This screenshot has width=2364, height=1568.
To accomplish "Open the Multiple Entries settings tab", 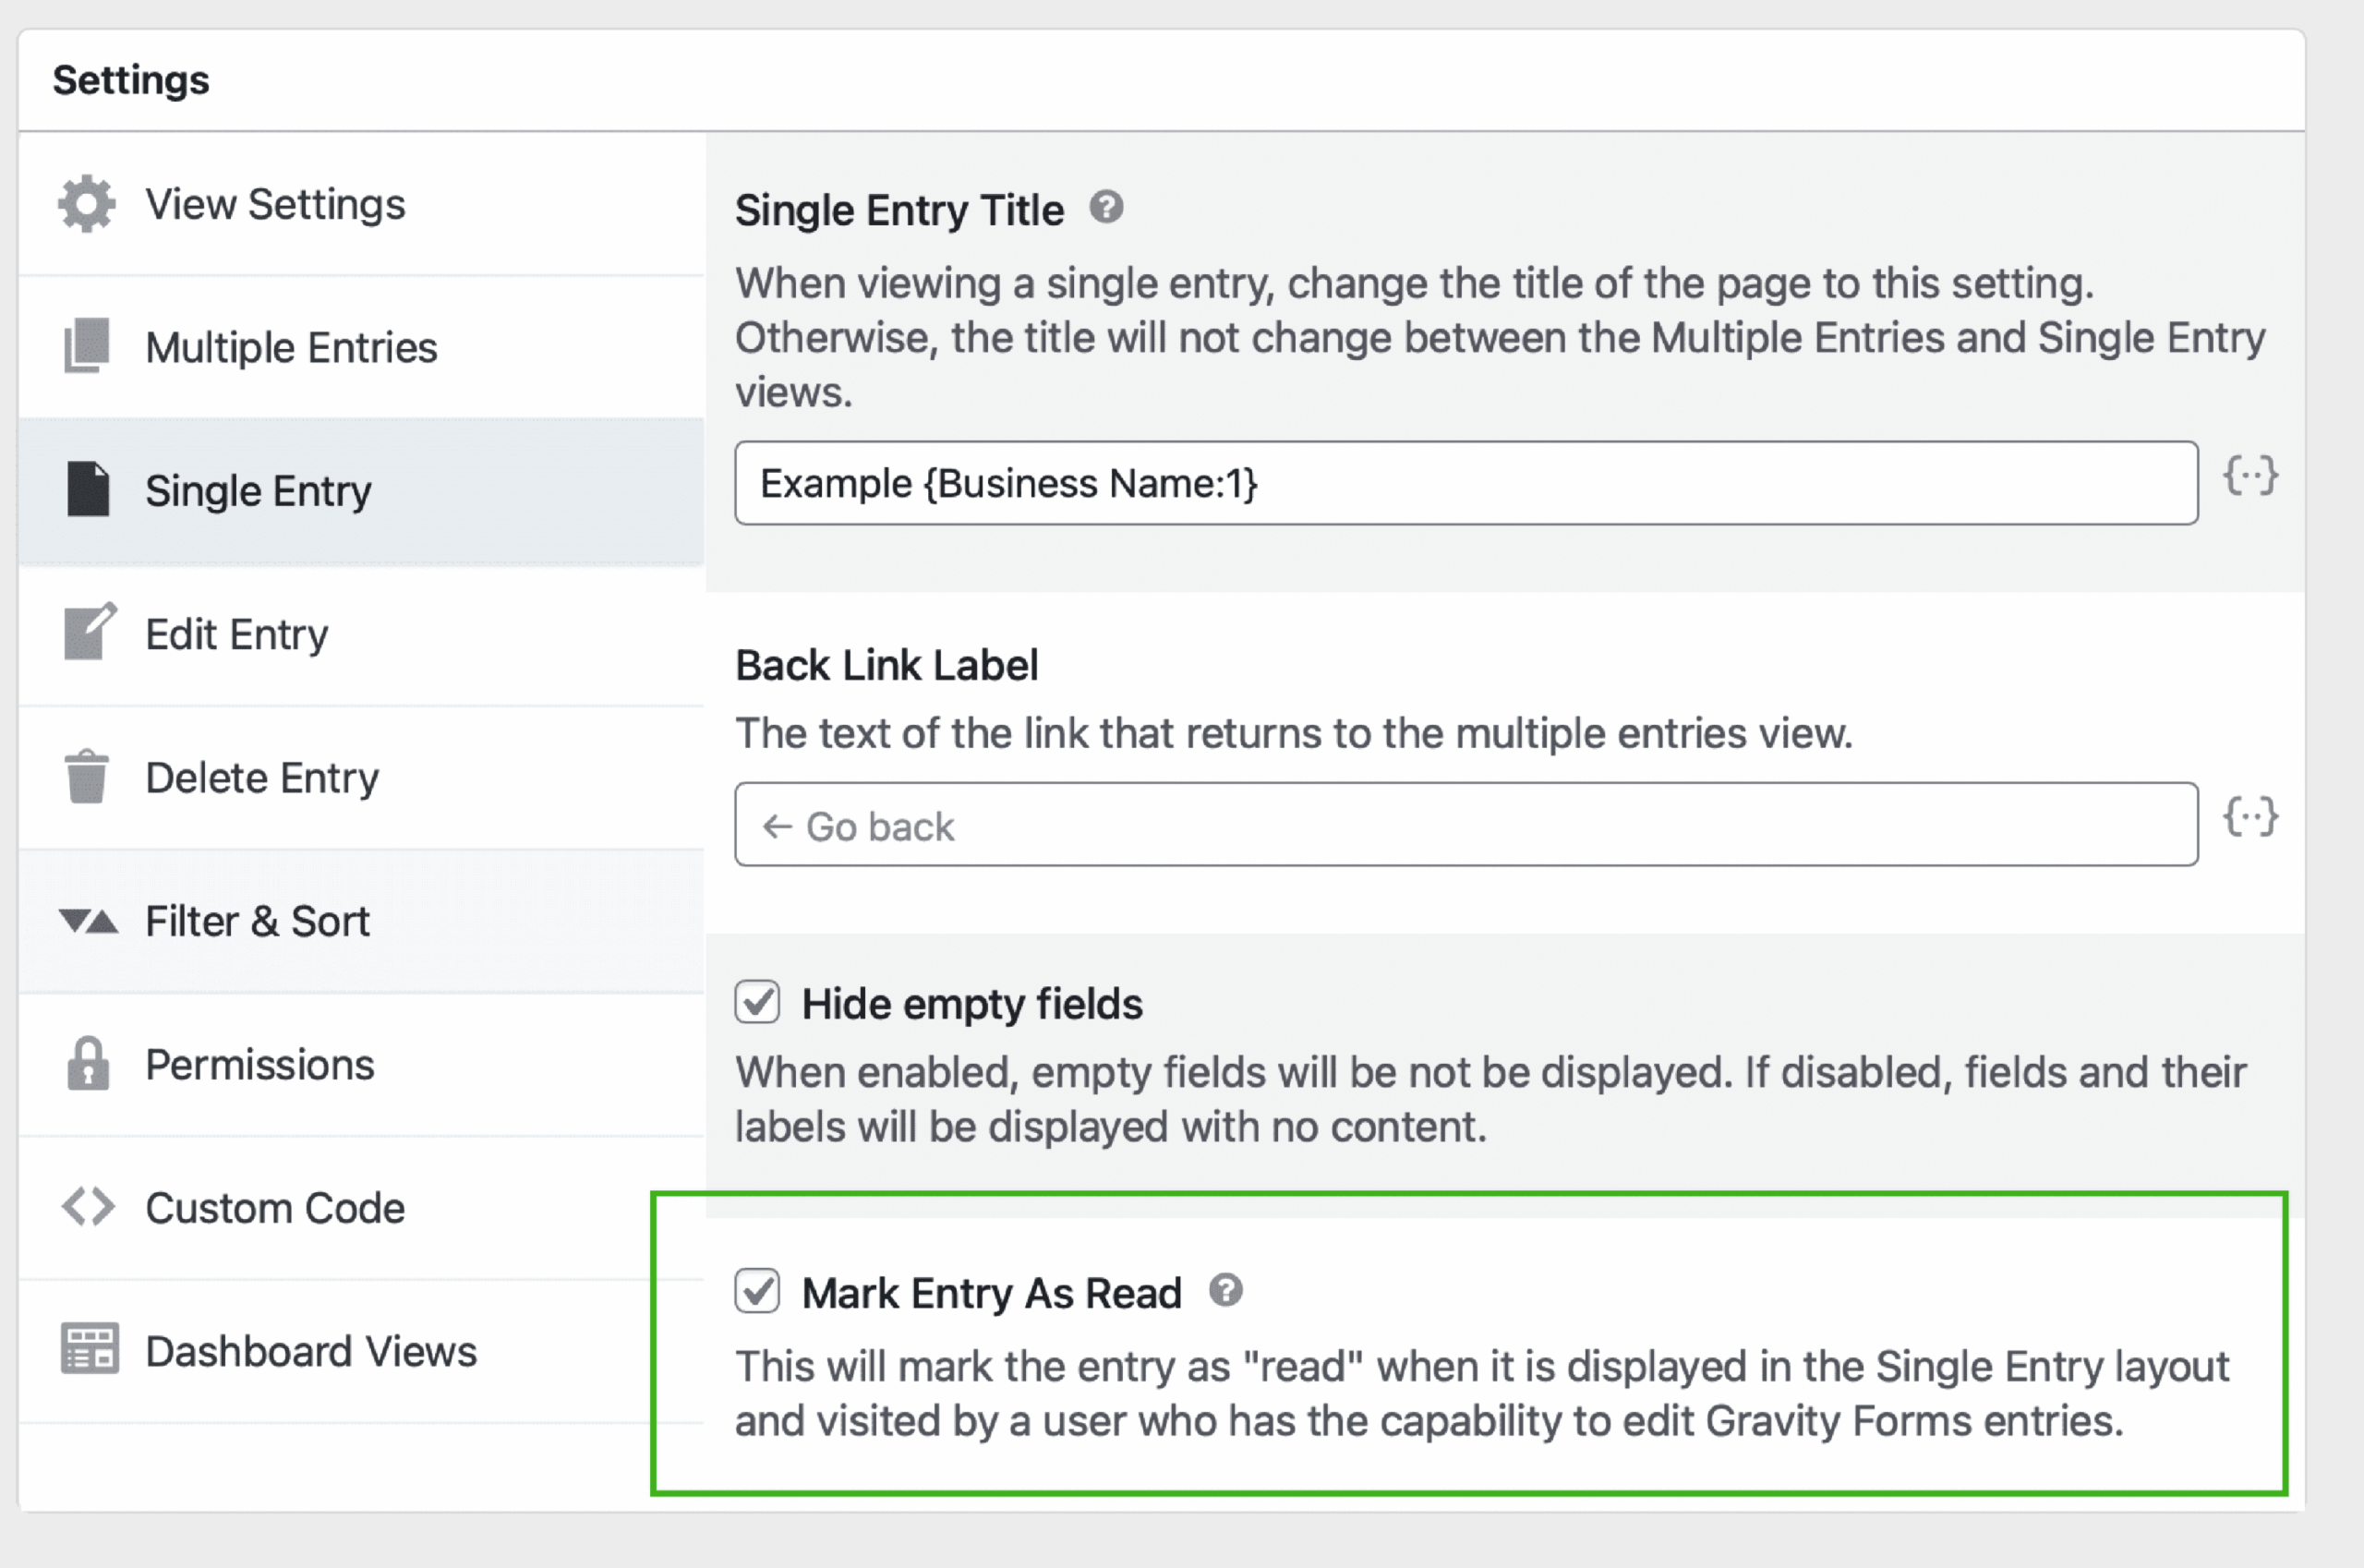I will [291, 348].
